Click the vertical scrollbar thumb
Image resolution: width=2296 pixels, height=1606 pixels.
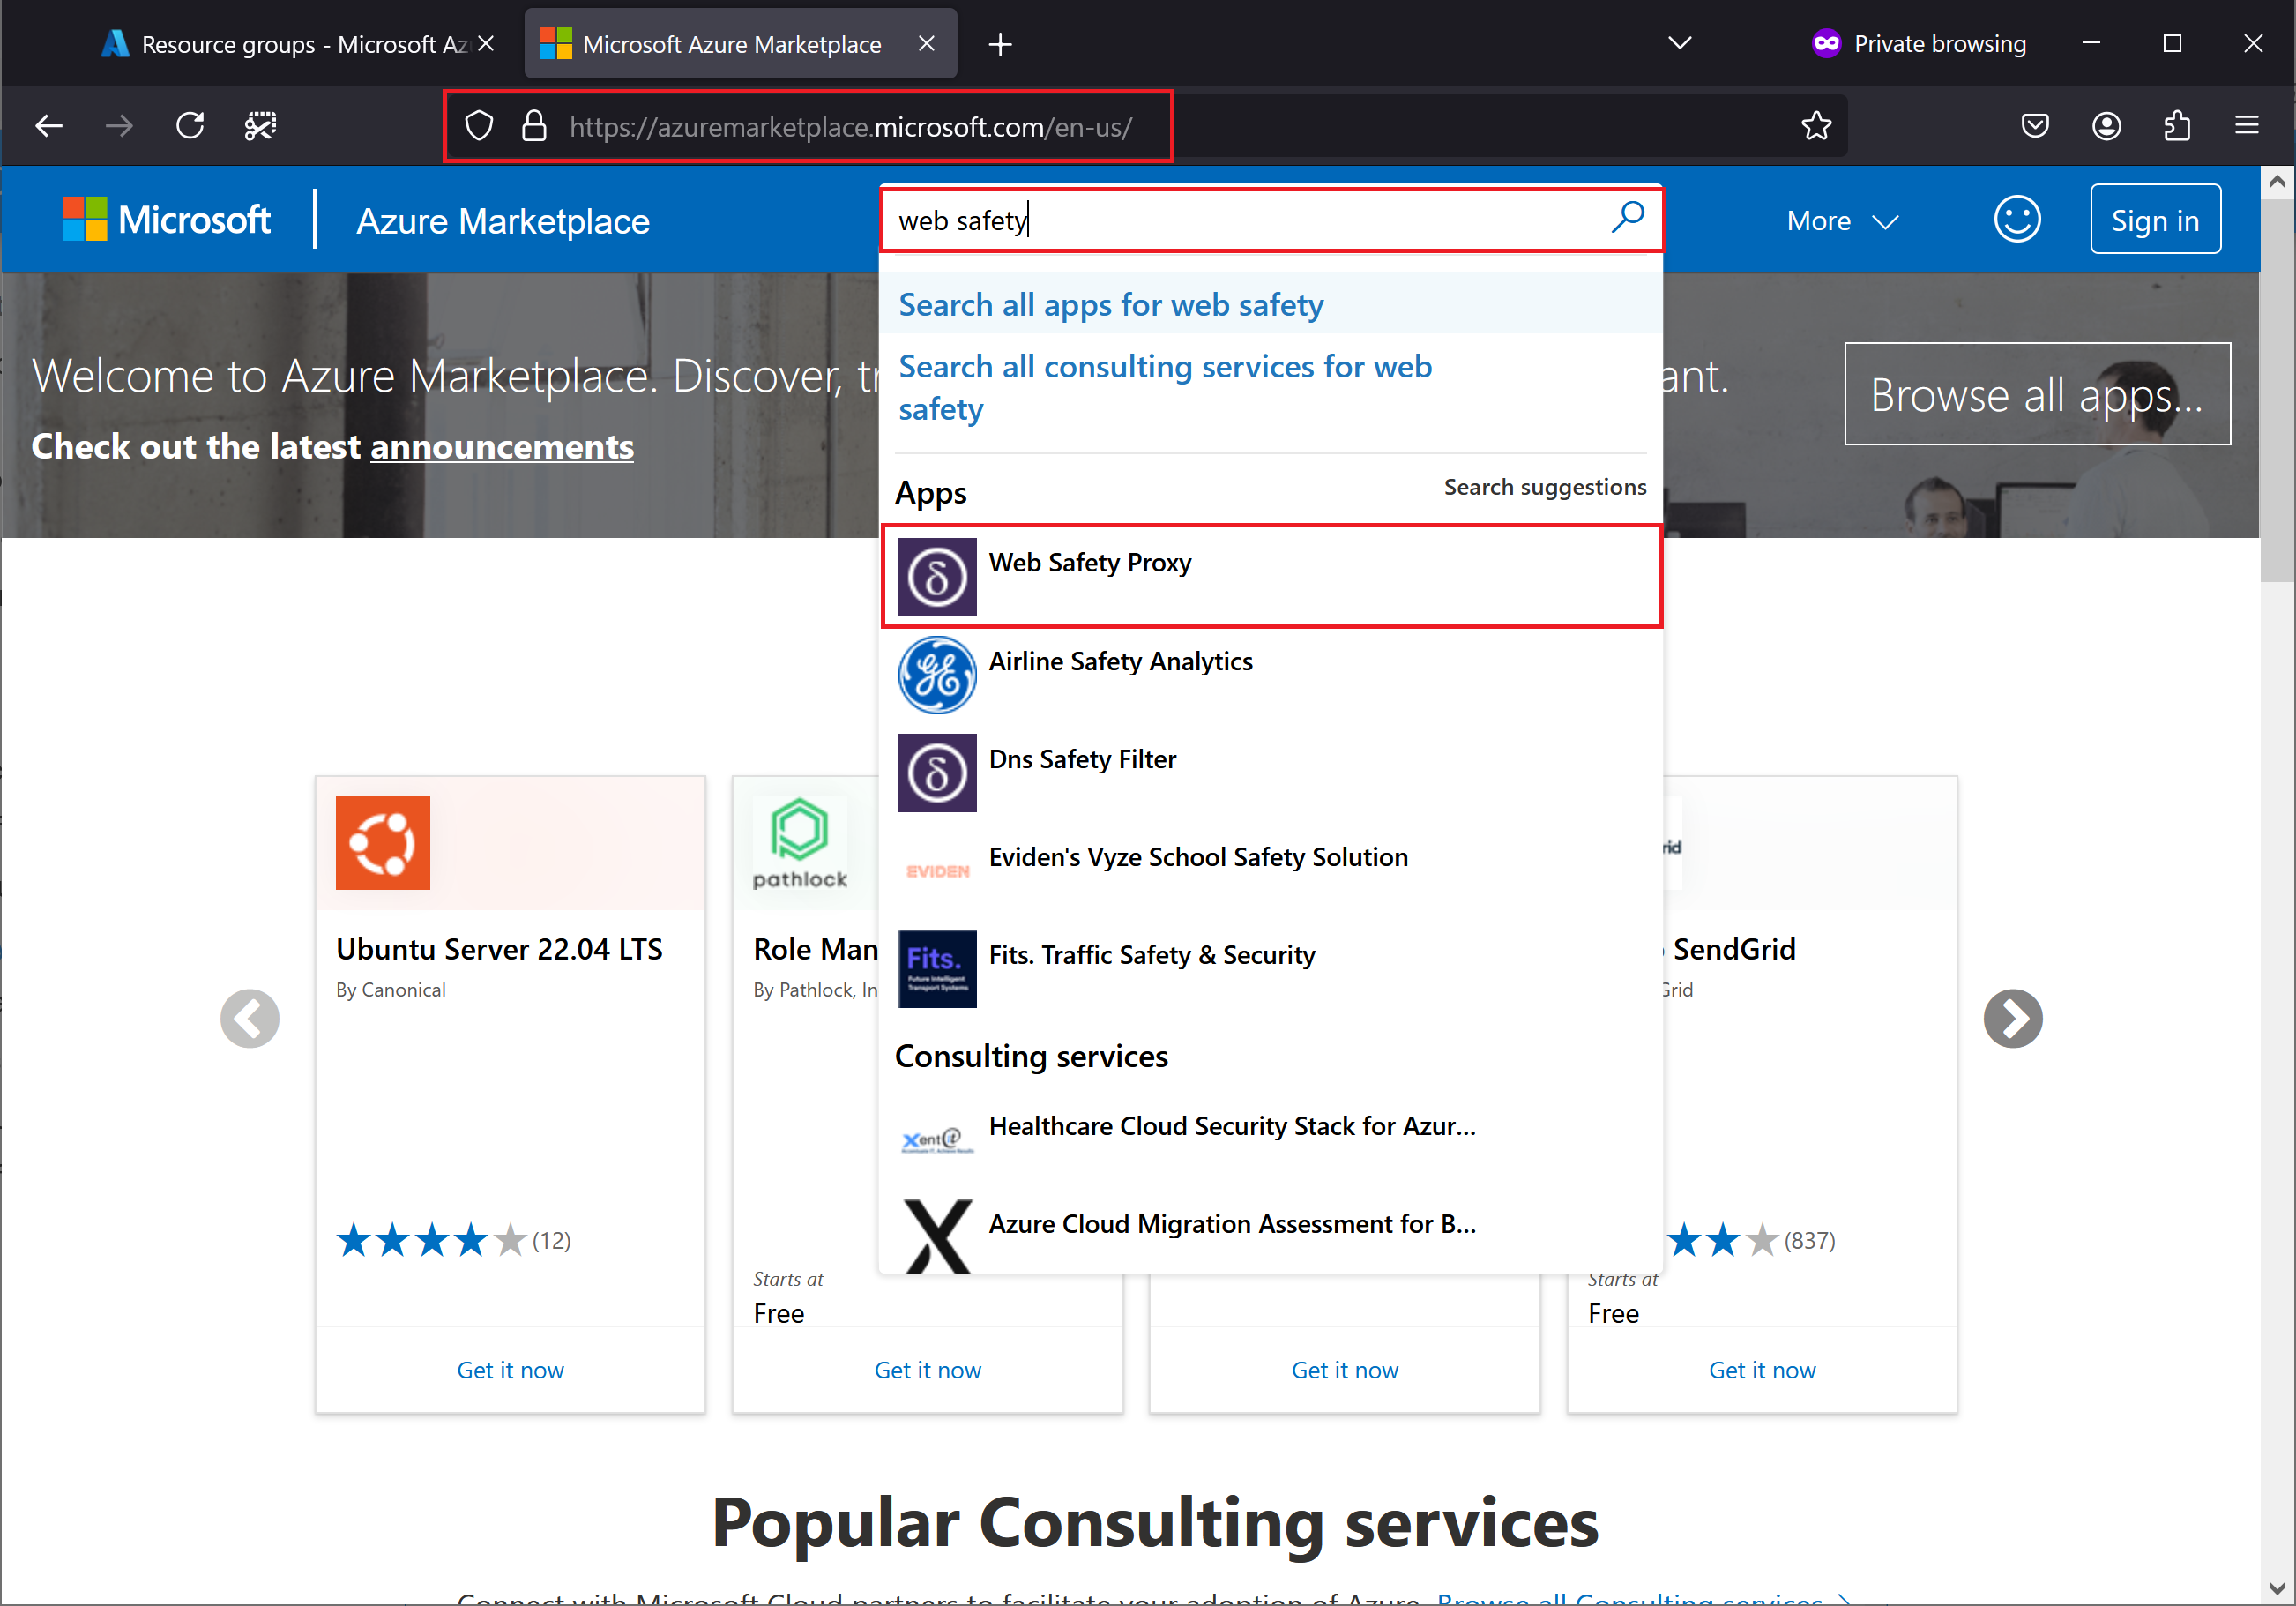coord(2277,390)
